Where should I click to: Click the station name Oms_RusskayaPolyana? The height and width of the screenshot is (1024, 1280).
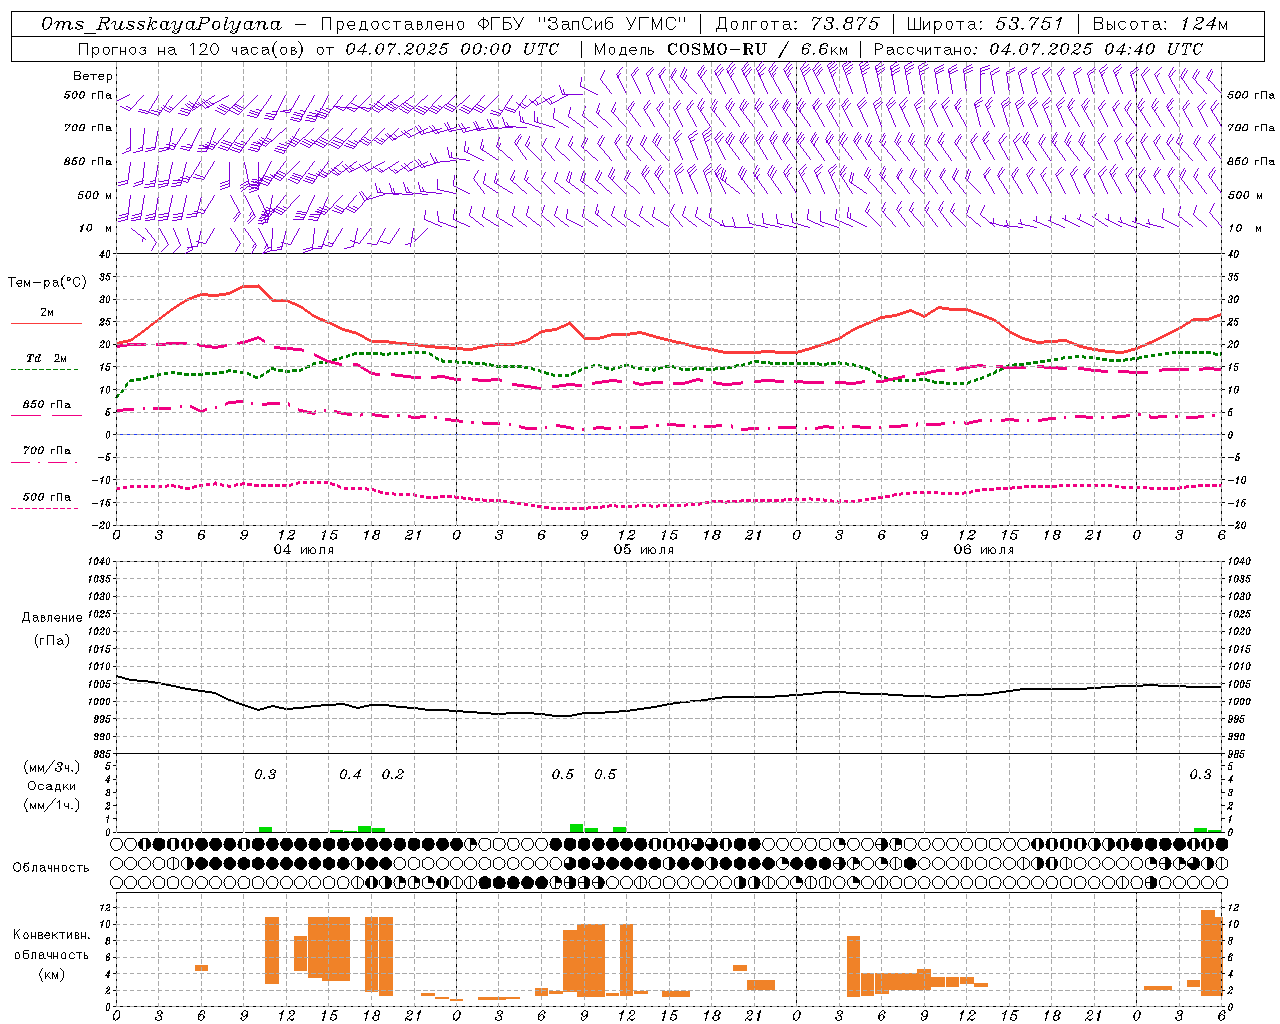161,24
